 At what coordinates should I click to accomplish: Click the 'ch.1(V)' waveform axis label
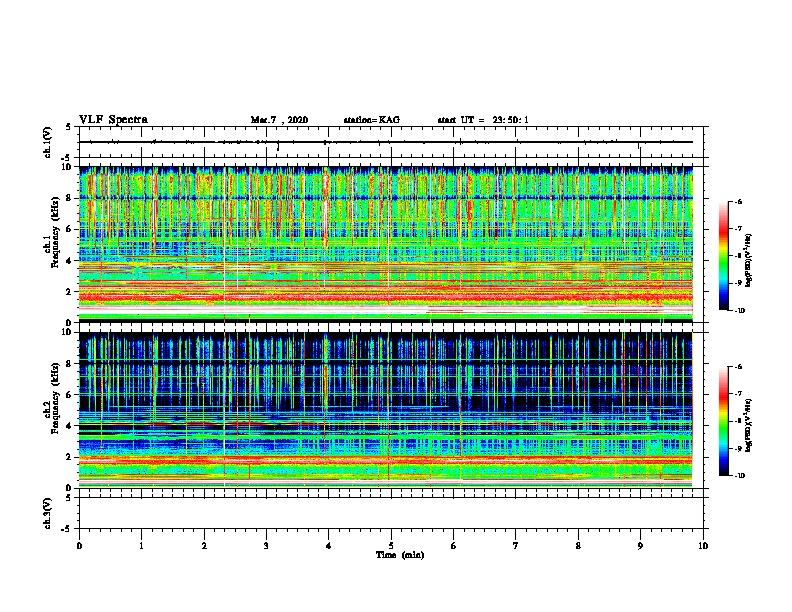(x=48, y=142)
